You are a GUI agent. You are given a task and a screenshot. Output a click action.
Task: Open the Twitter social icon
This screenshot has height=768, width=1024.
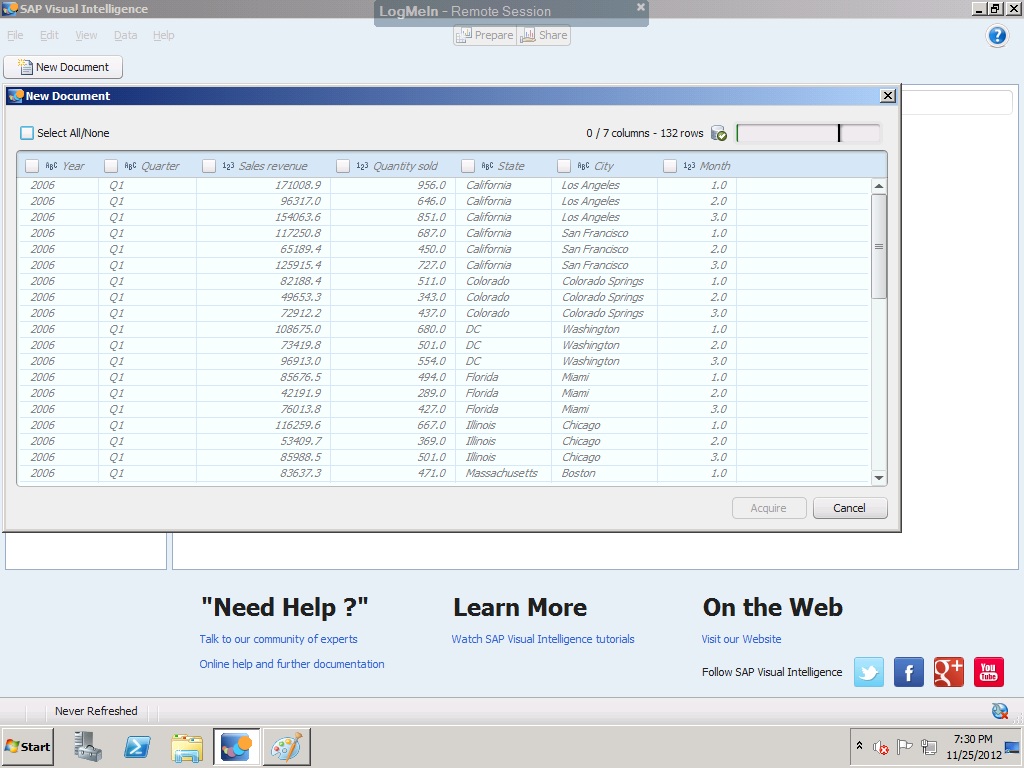pyautogui.click(x=869, y=672)
